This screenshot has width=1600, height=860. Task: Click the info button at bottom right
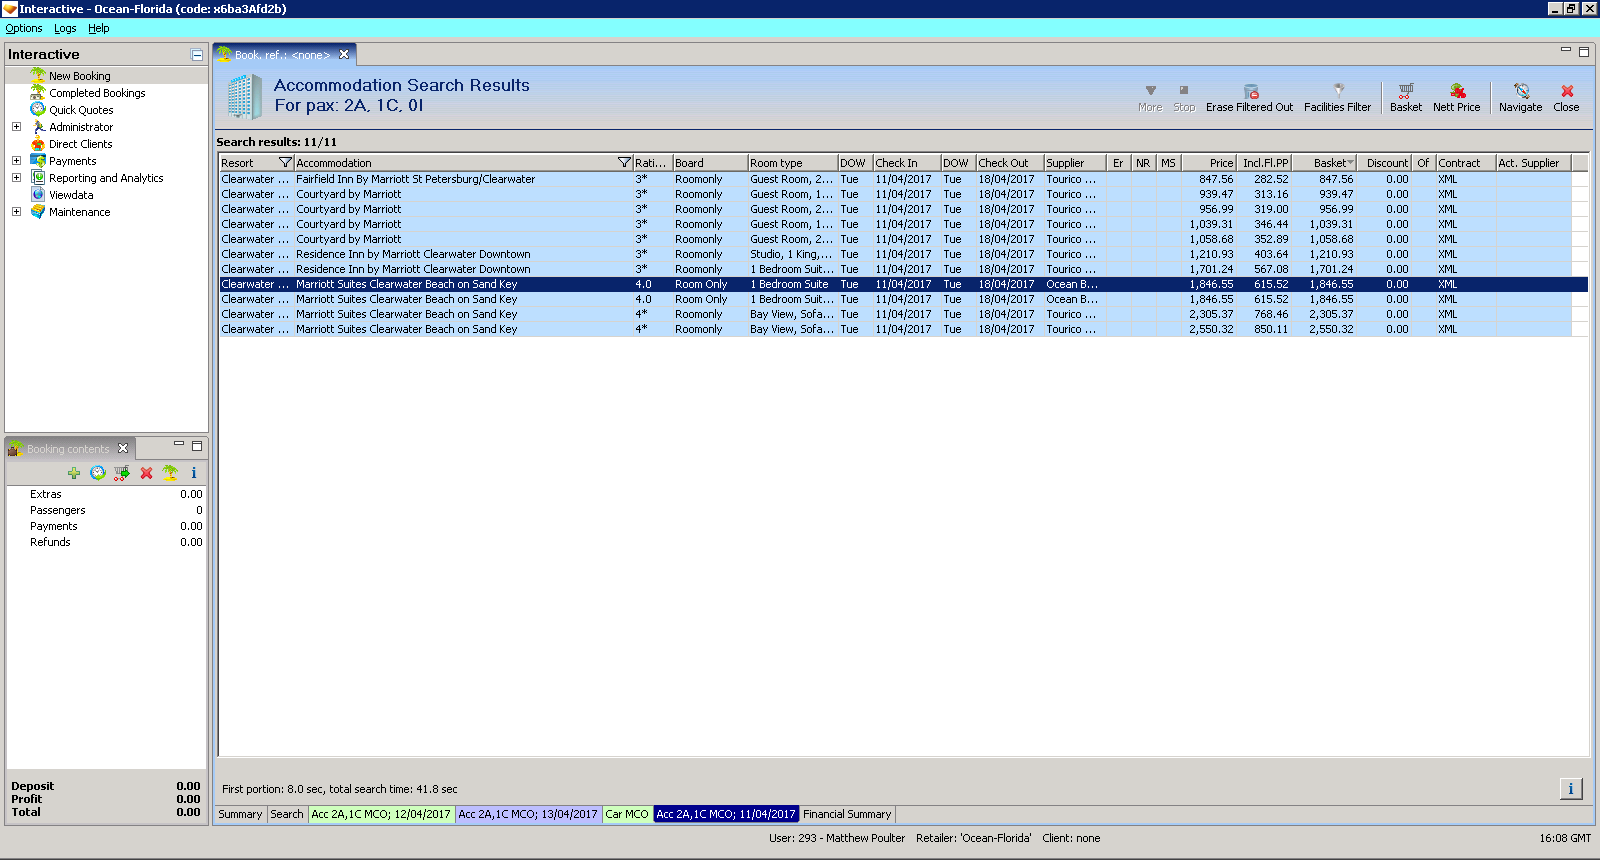coord(1571,789)
